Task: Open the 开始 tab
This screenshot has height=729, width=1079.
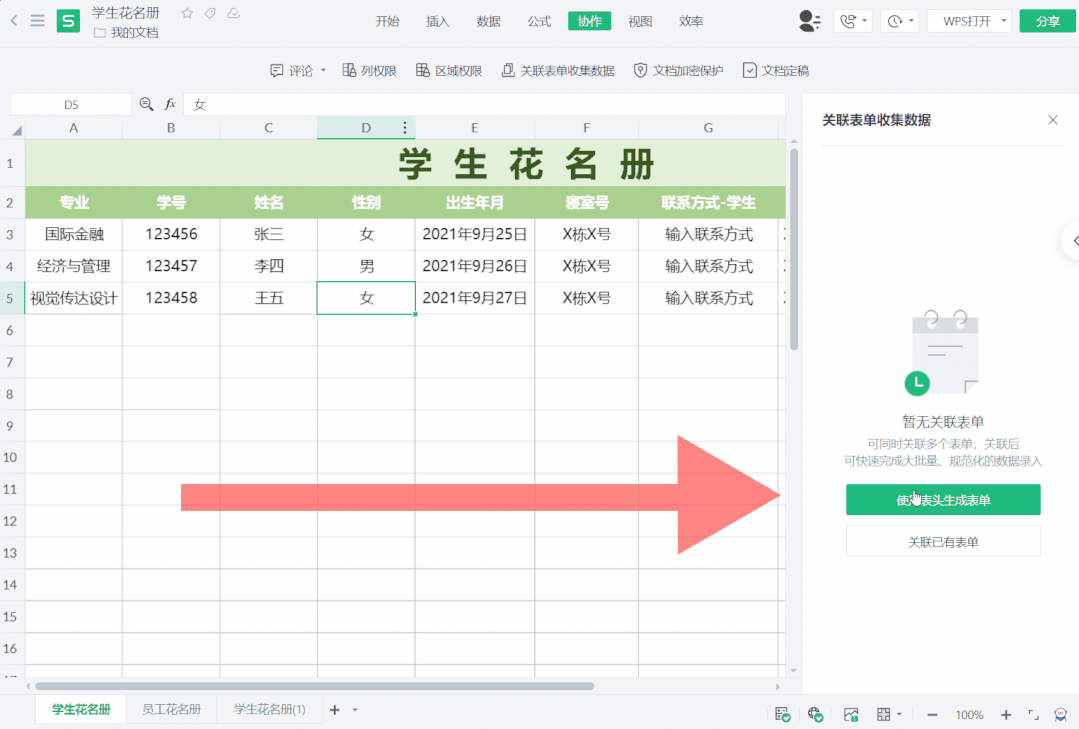Action: tap(387, 21)
